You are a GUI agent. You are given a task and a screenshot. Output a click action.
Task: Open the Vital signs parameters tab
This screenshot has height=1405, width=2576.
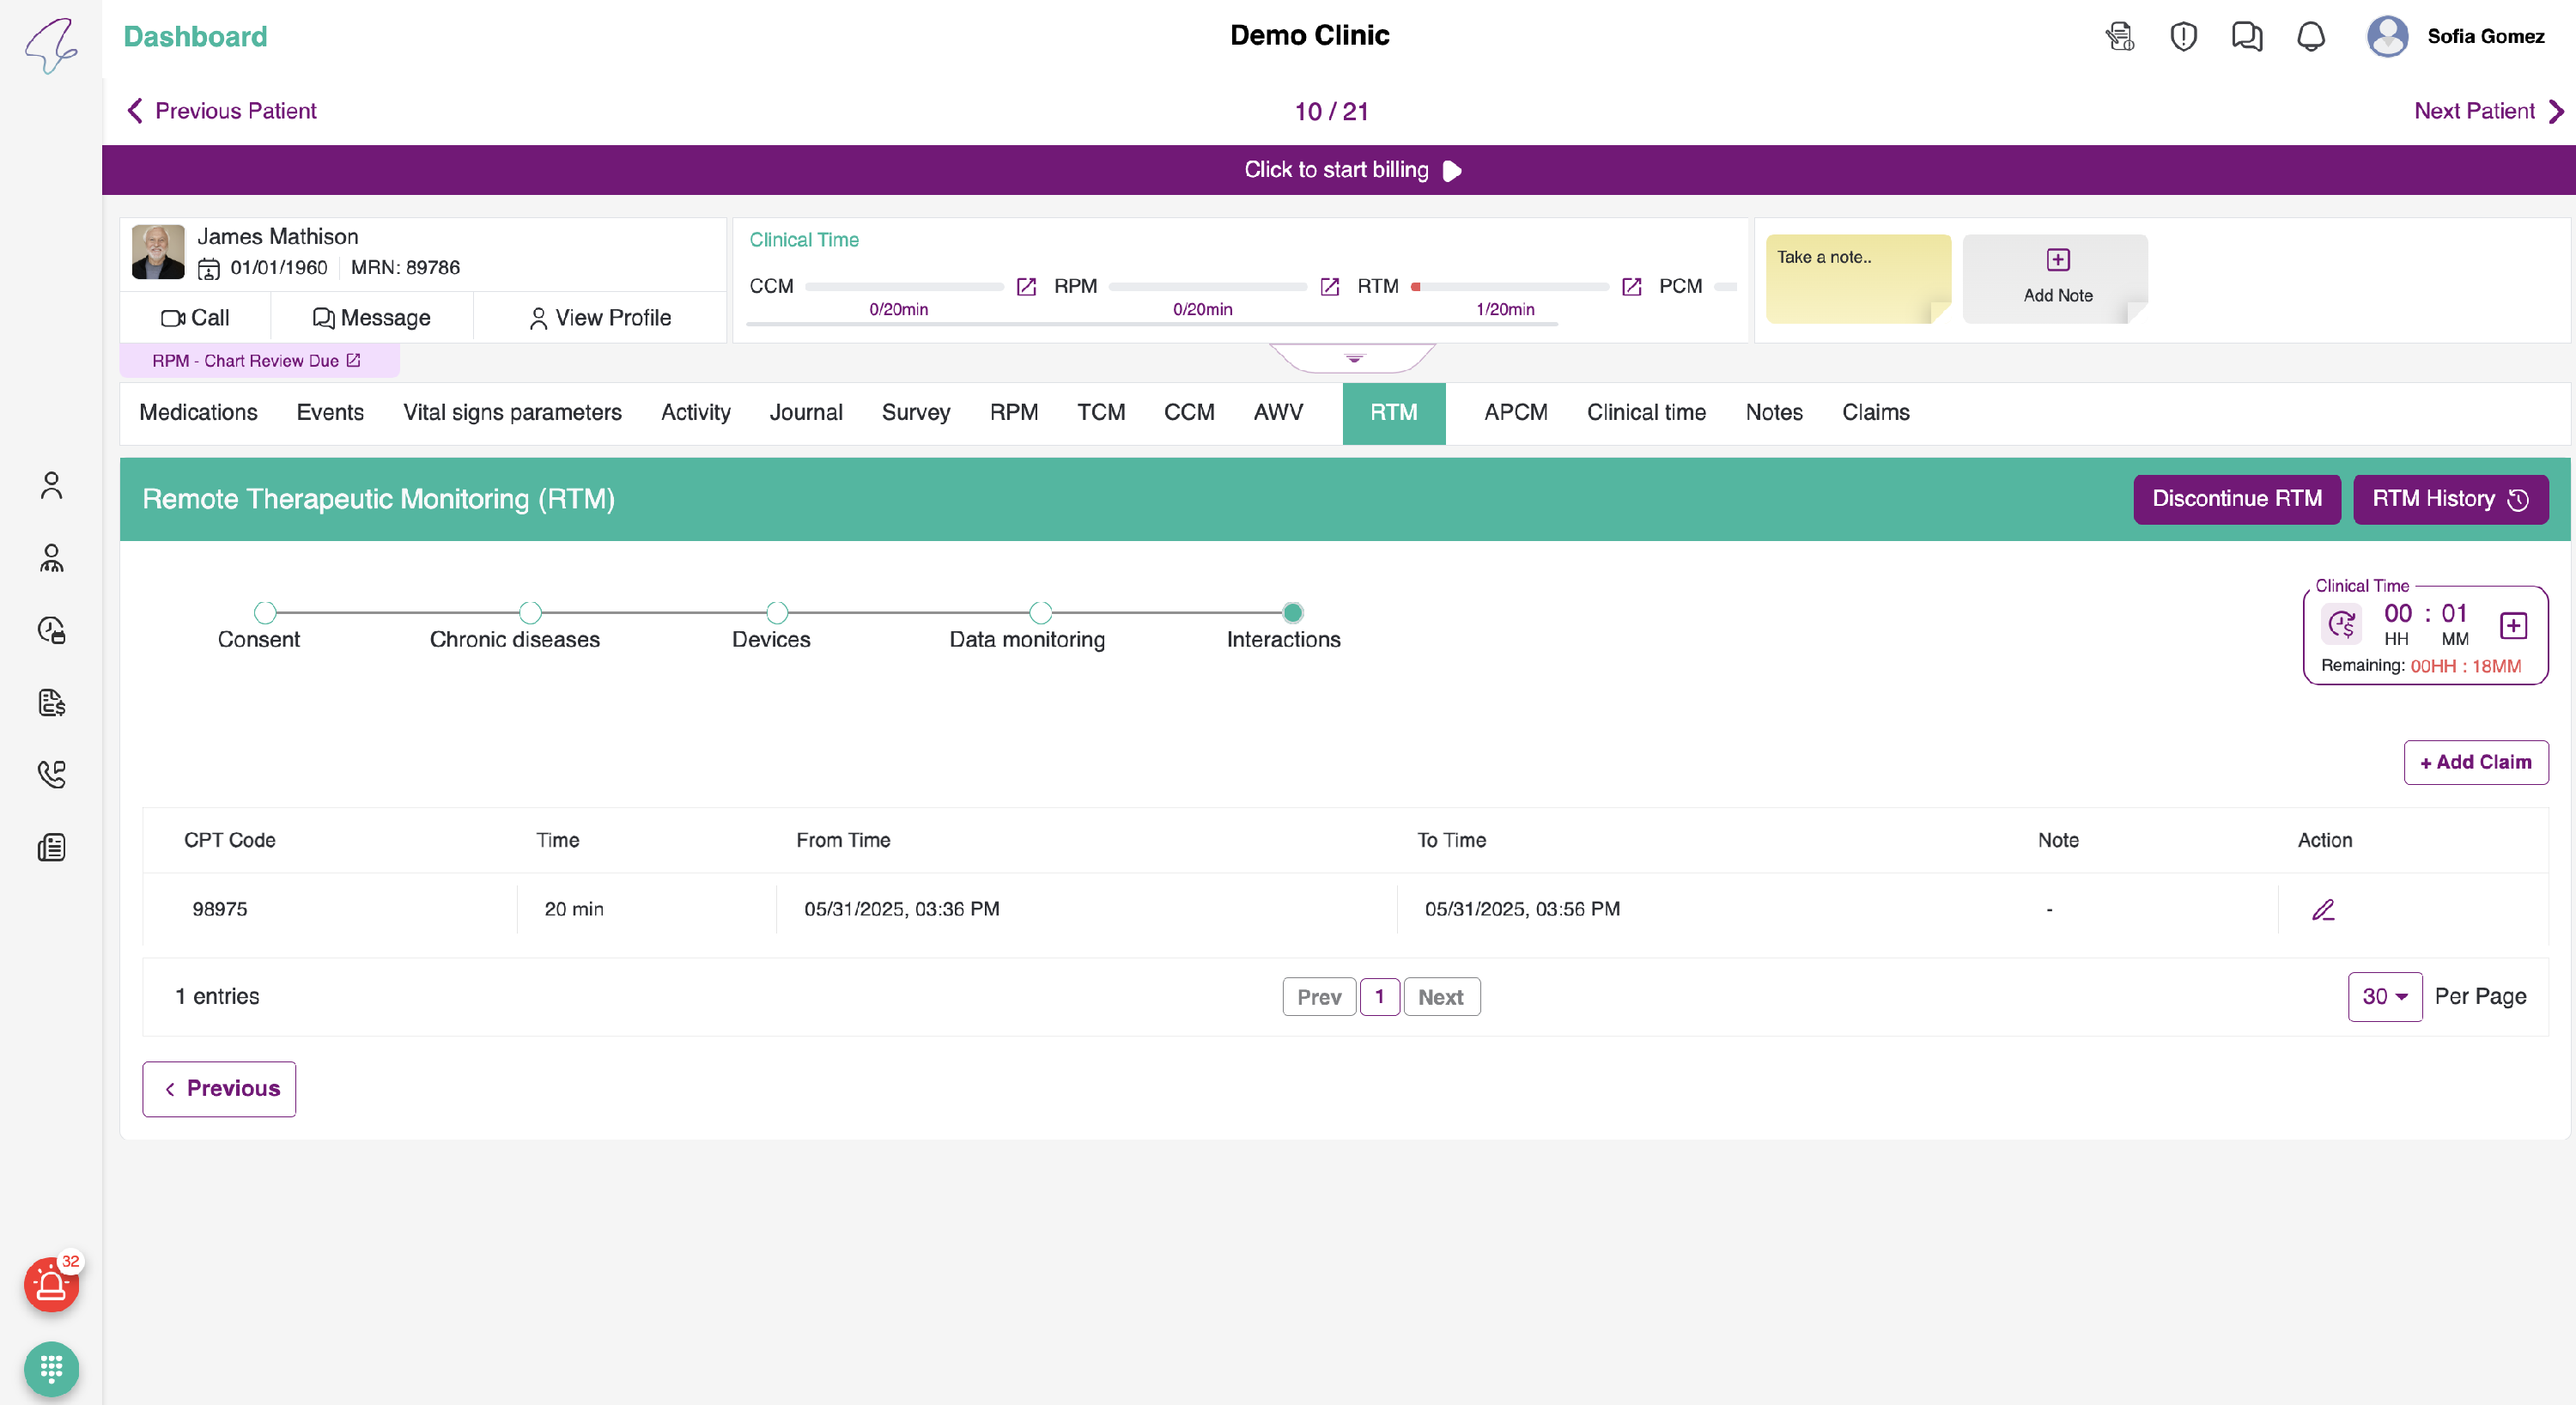(x=512, y=412)
